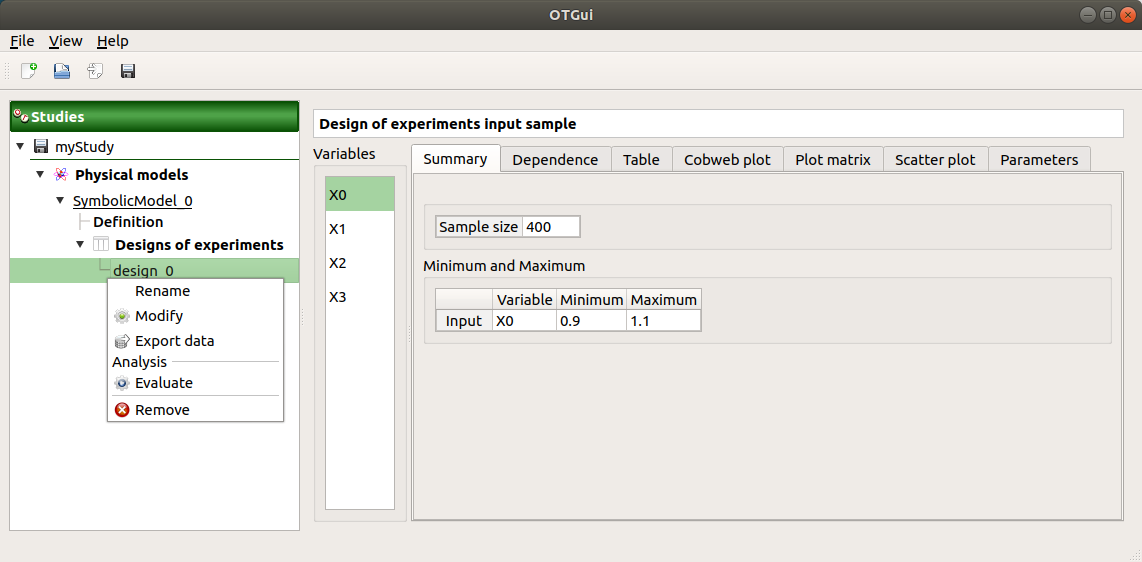Collapse the Physical models node arrow
1142x562 pixels.
tap(40, 175)
